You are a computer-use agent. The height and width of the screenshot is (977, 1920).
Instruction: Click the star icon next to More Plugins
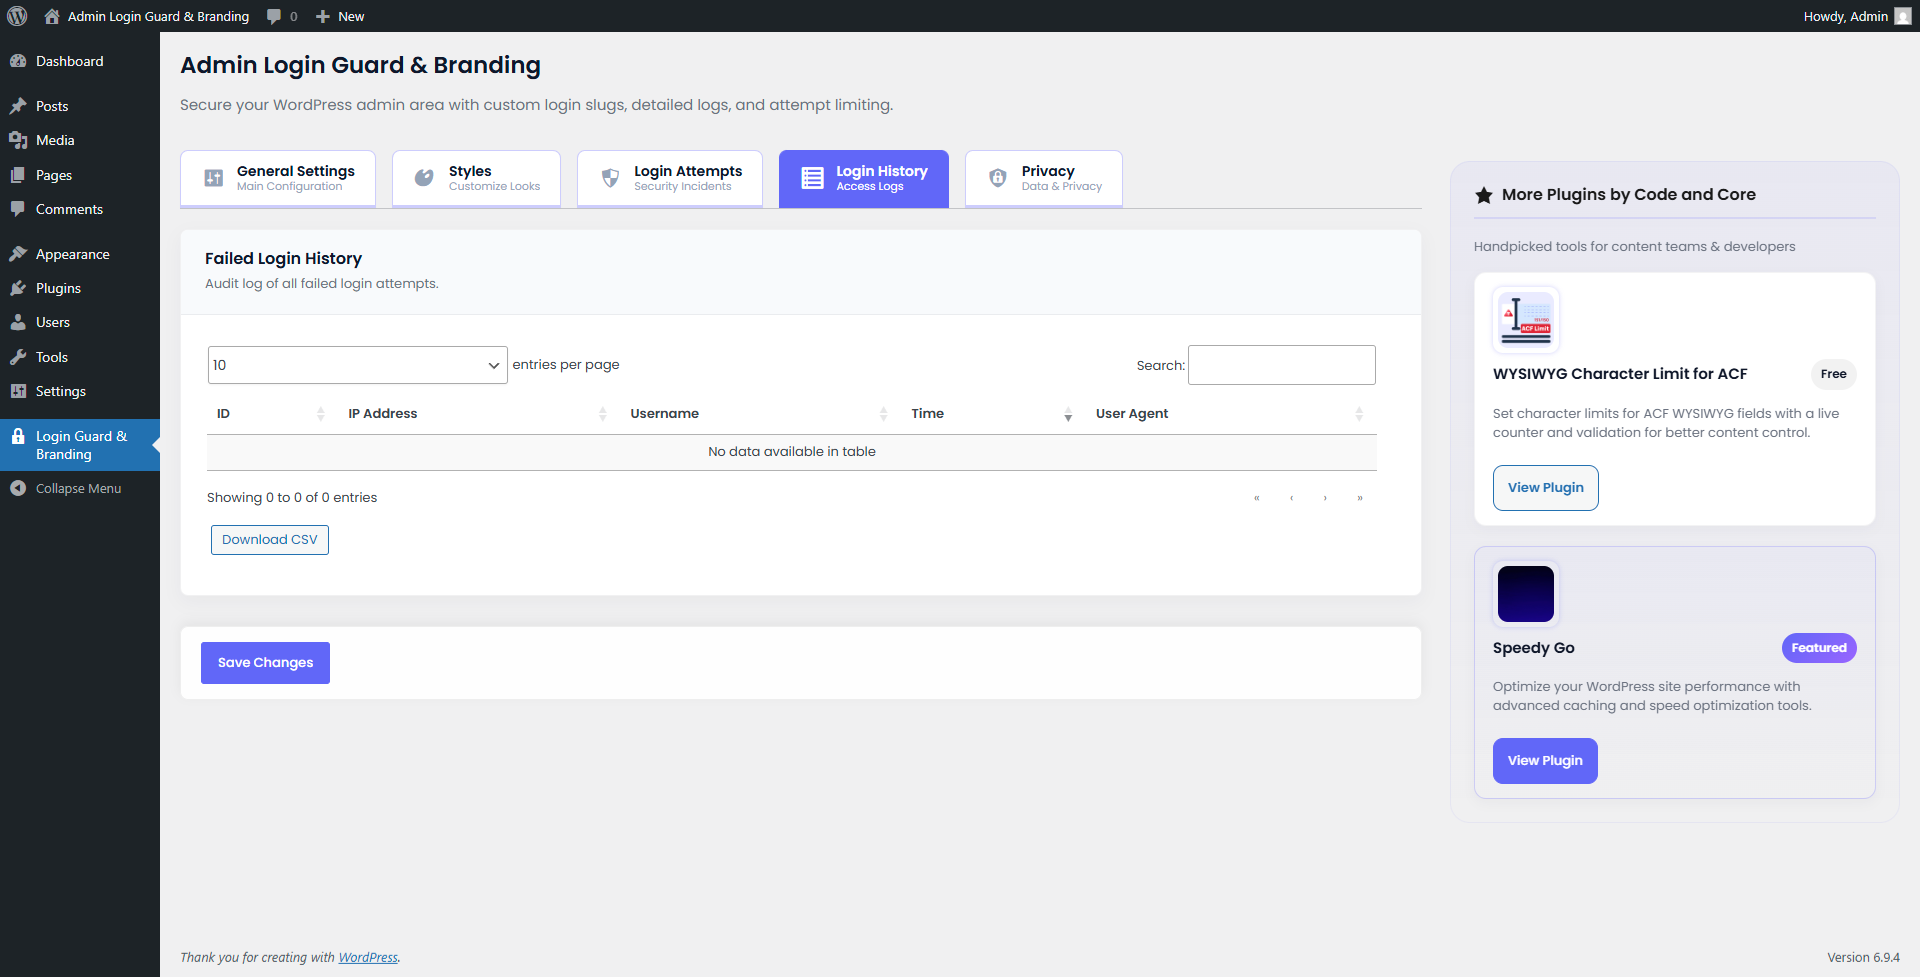(1483, 194)
